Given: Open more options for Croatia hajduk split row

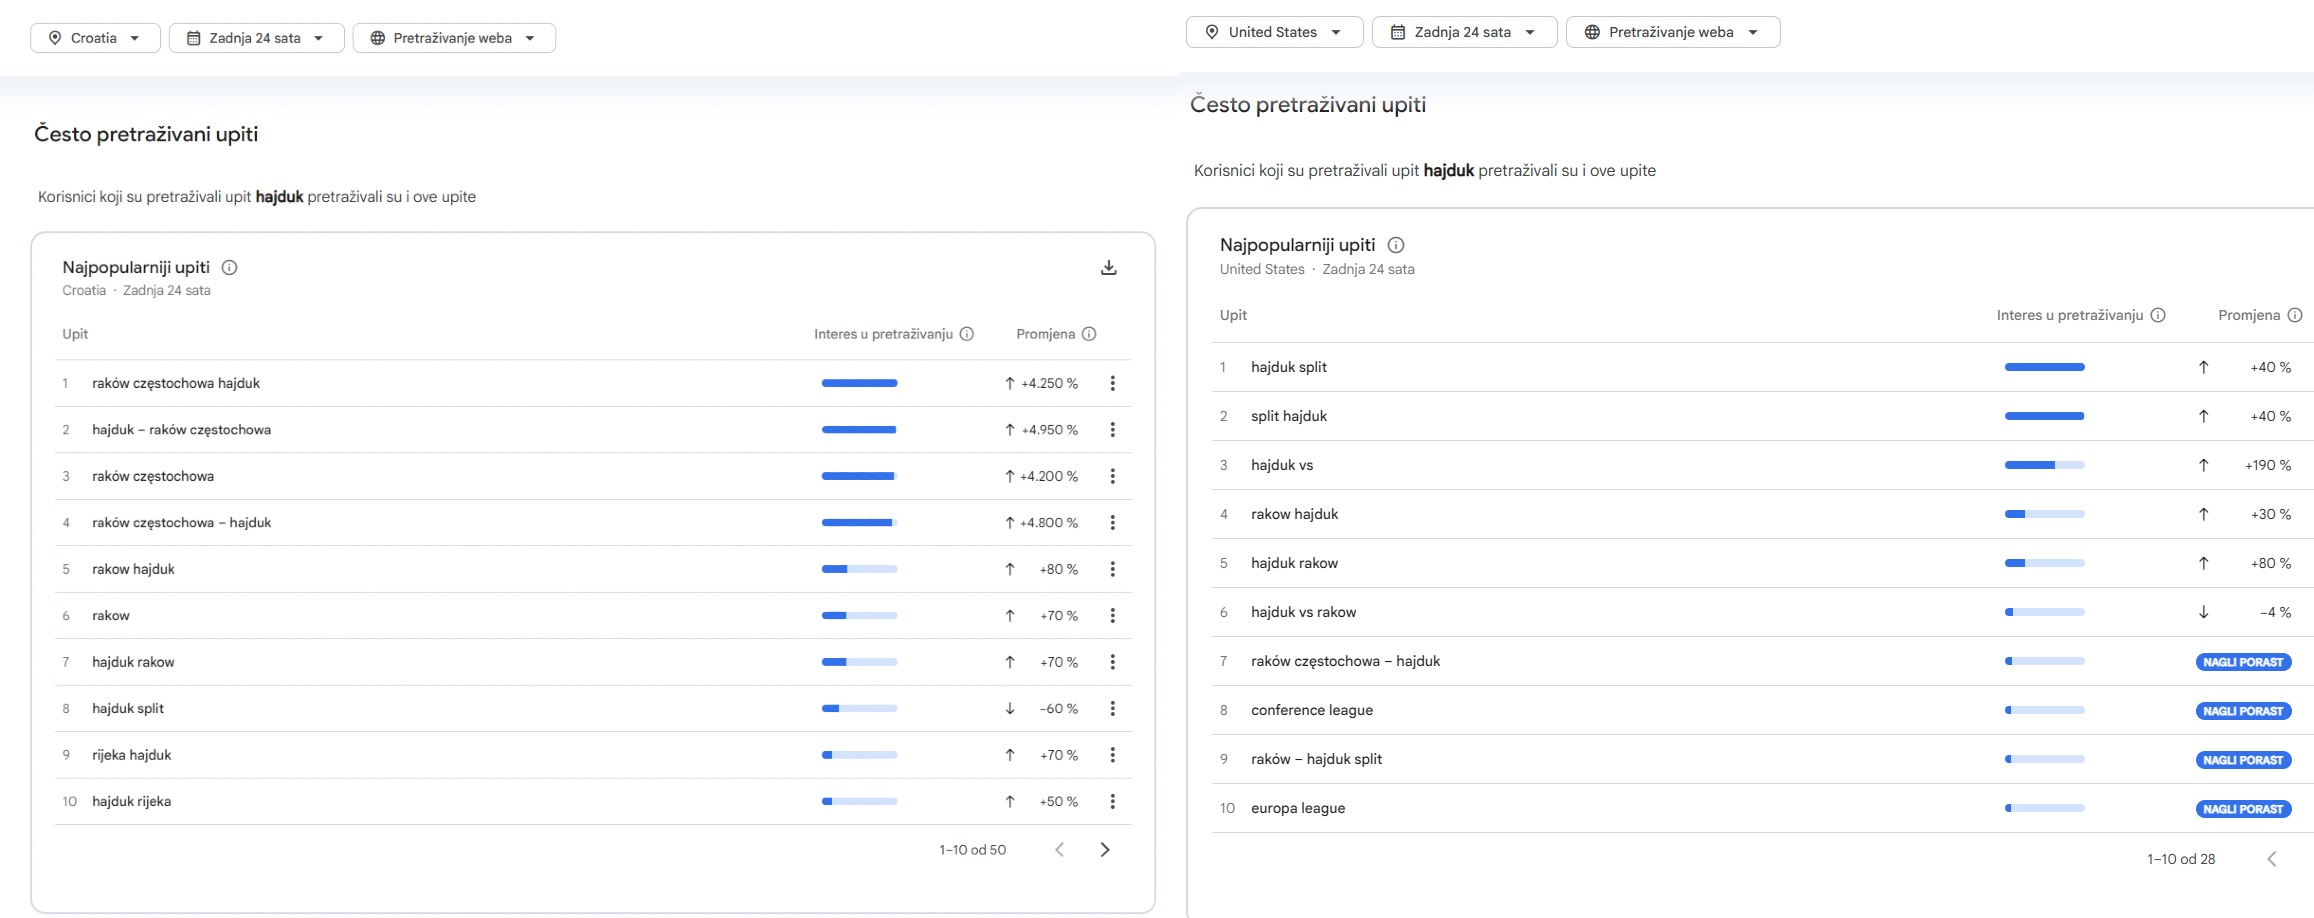Looking at the screenshot, I should [1112, 709].
